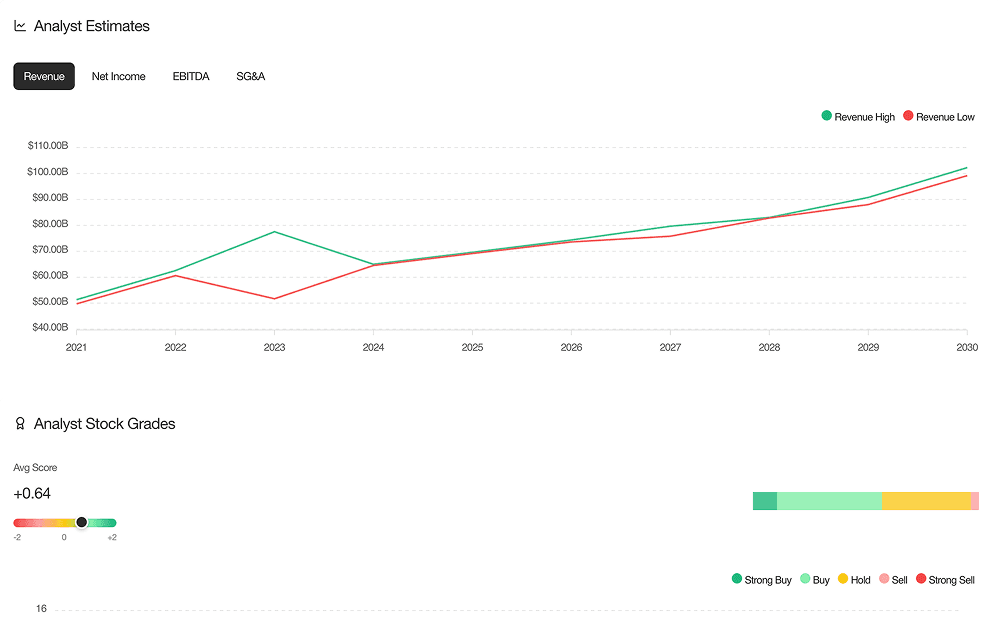Click the 2024 label on chart axis
Image resolution: width=1000 pixels, height=625 pixels.
point(373,348)
